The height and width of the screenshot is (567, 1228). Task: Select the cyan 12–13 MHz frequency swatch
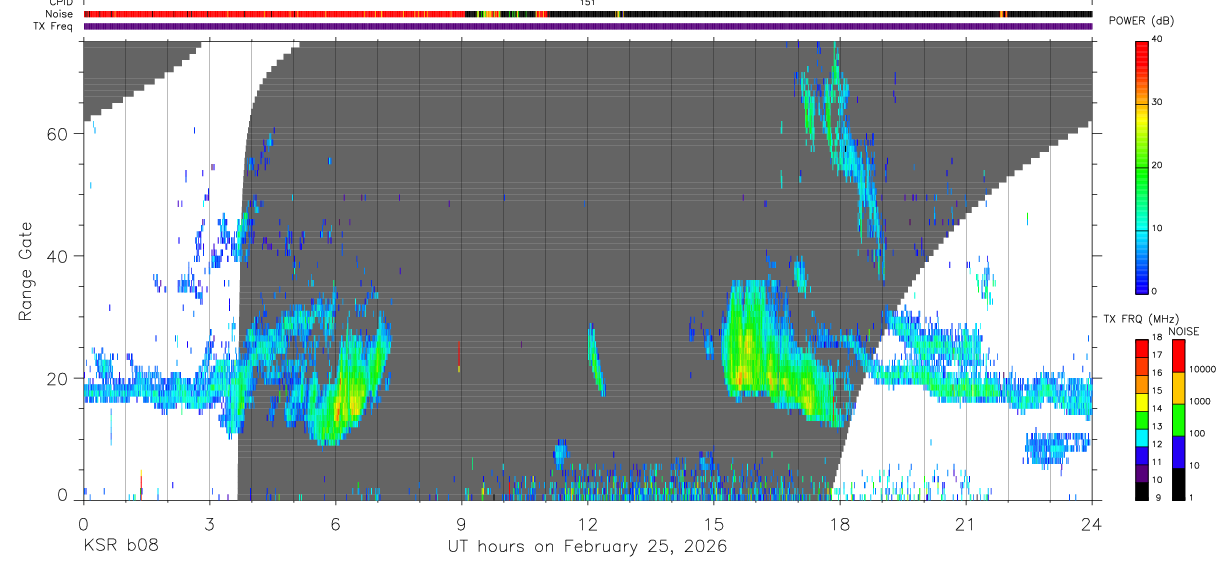1142,437
